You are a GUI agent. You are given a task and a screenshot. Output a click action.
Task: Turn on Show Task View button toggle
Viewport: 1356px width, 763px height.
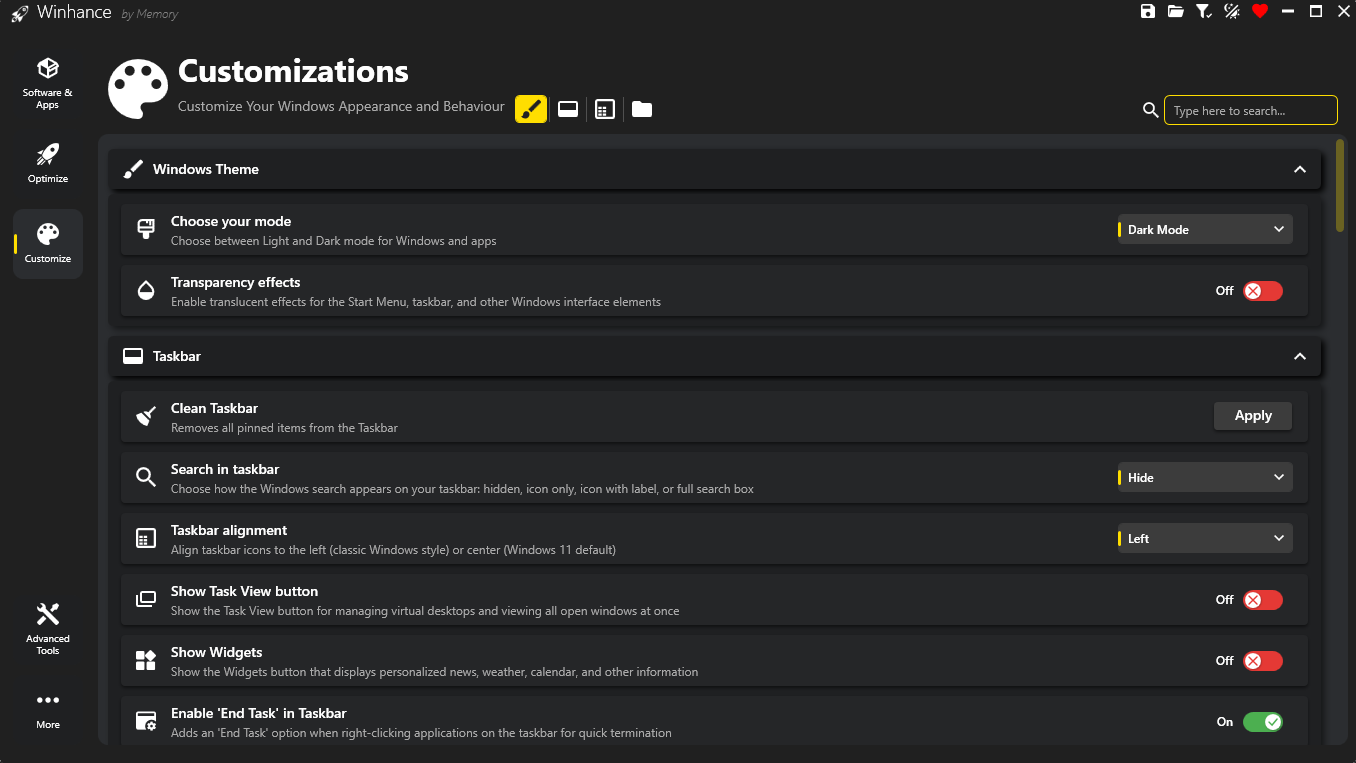coord(1262,600)
